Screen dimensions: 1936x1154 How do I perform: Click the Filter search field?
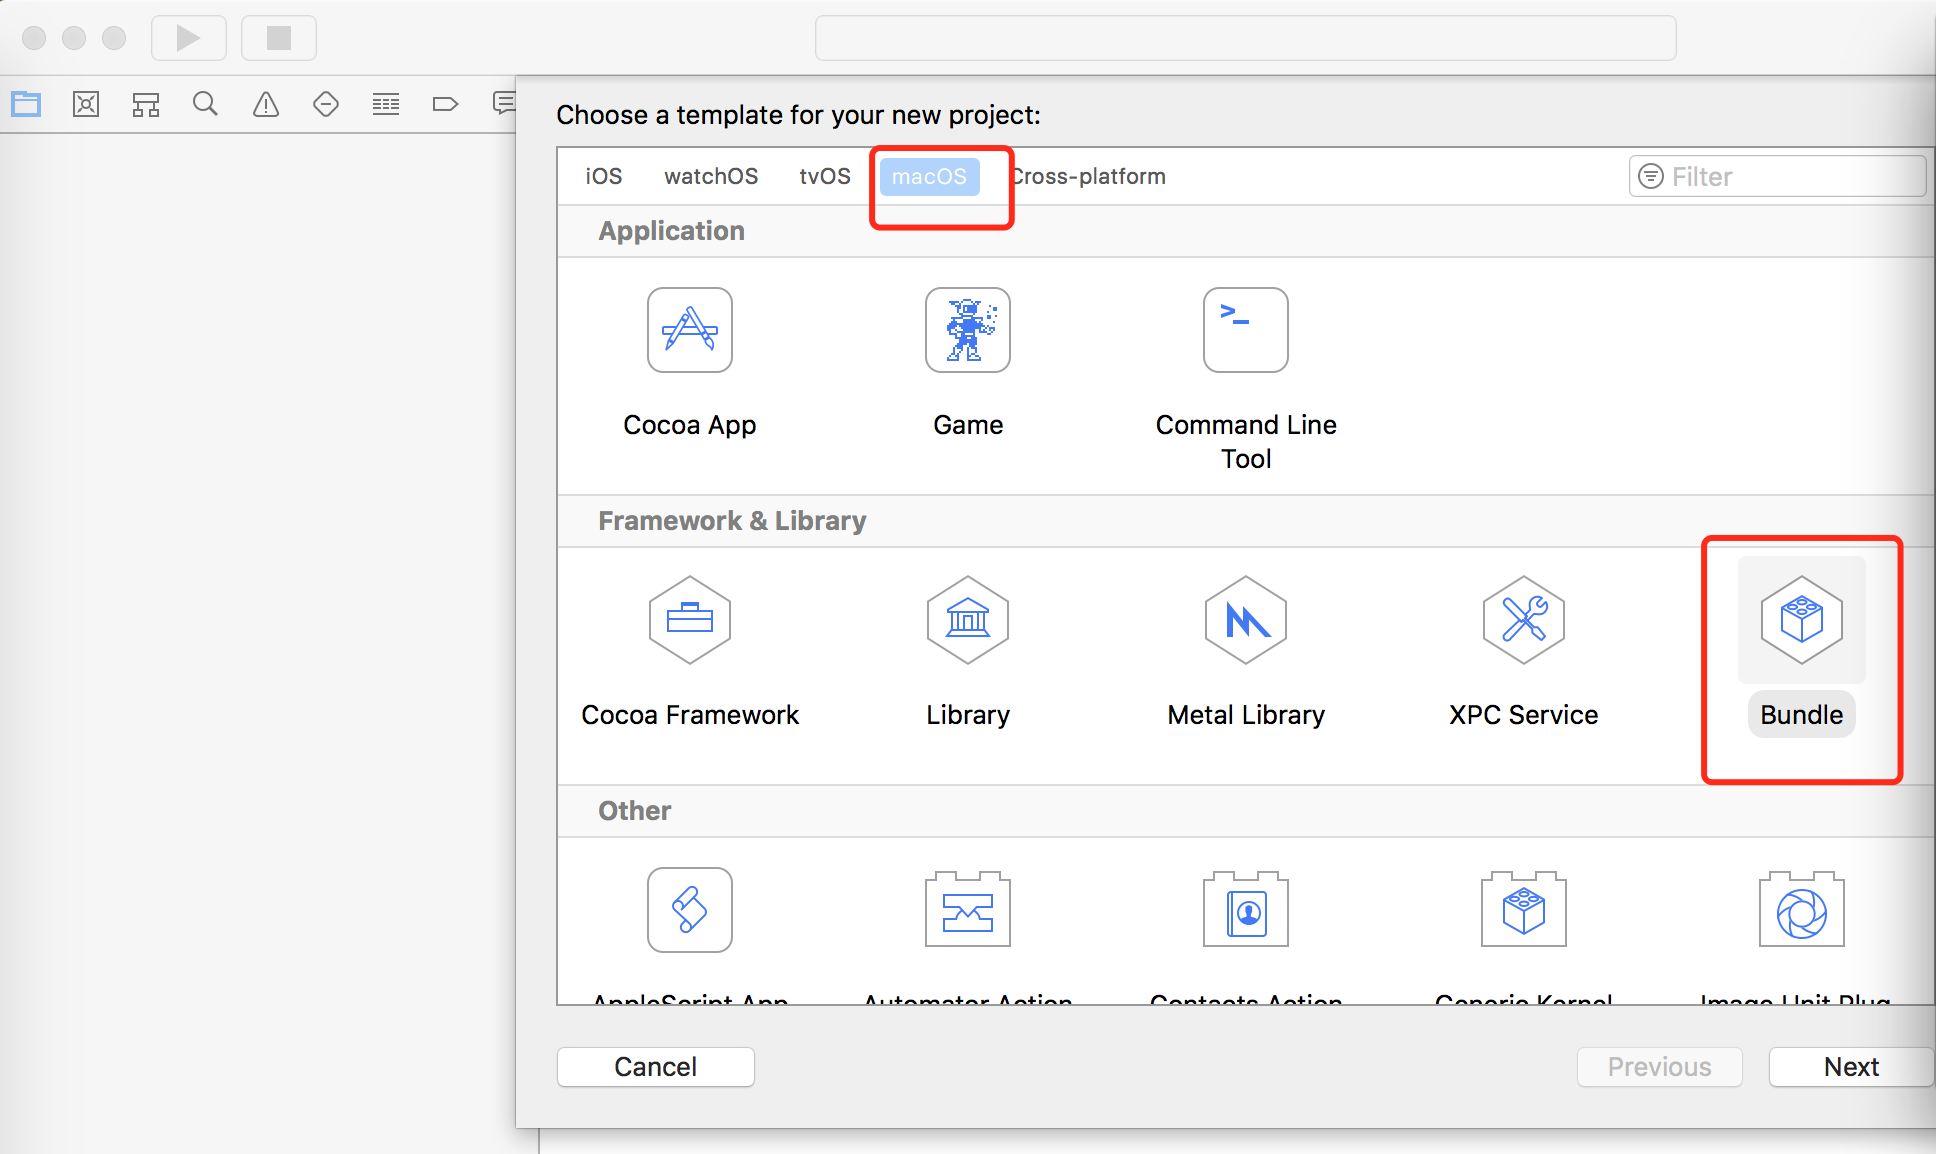pos(1778,176)
